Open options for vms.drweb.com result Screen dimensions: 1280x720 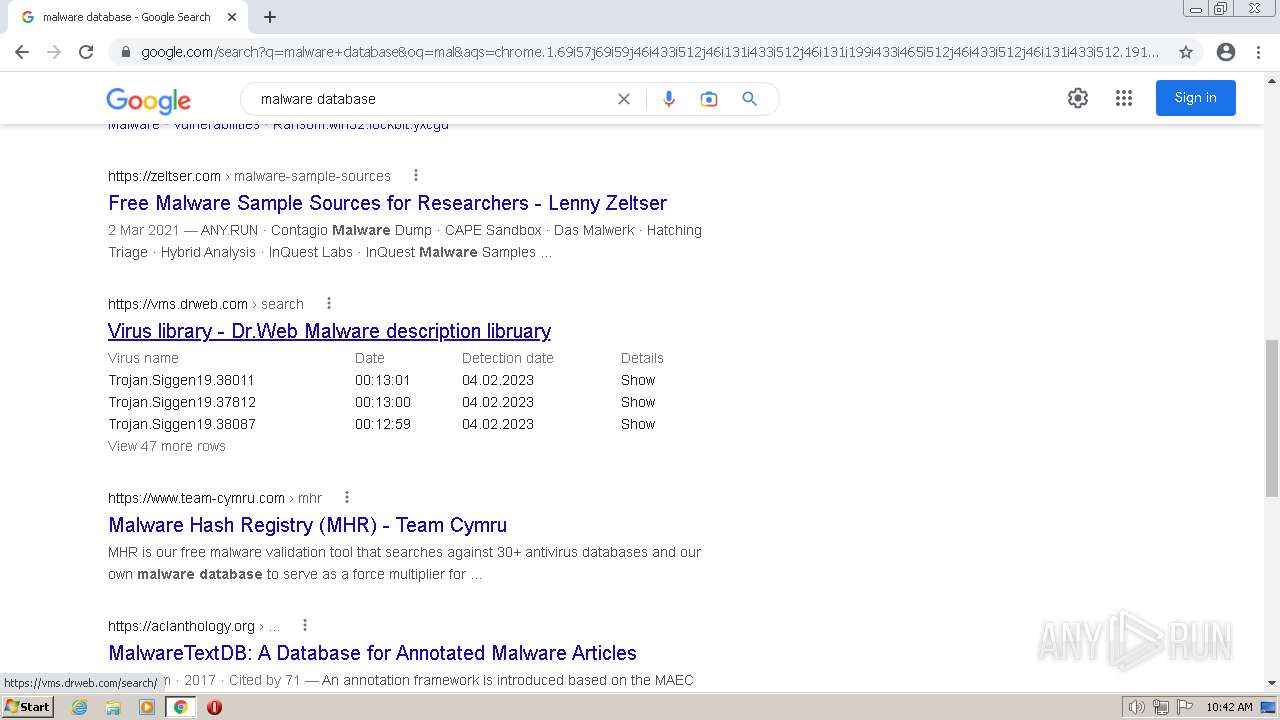(x=328, y=303)
